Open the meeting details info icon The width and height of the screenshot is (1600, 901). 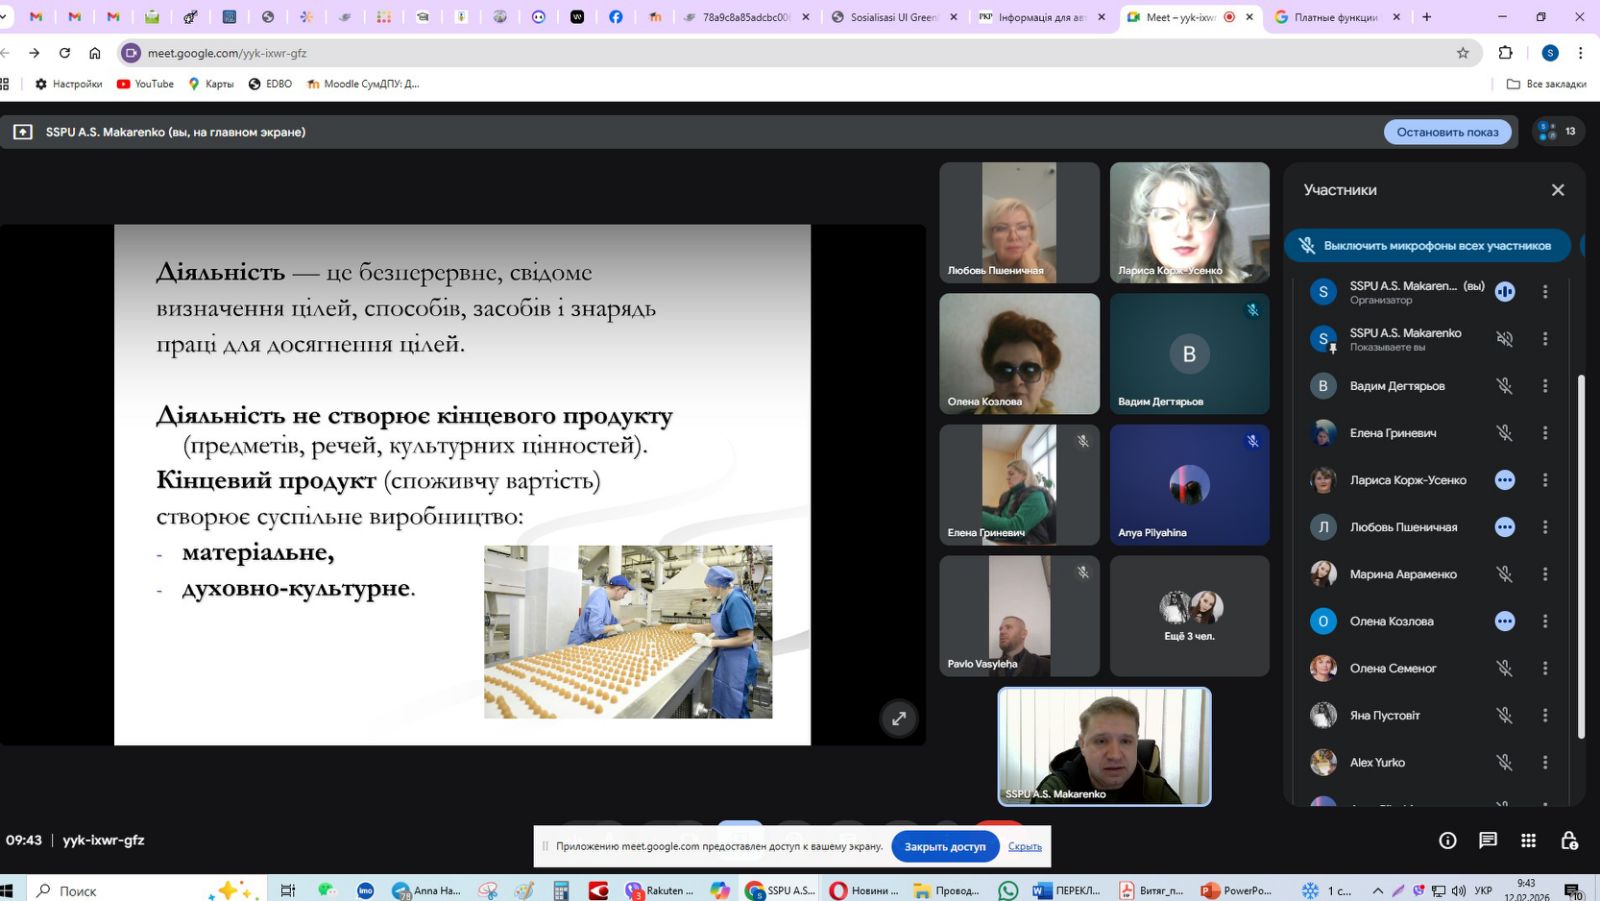1447,841
